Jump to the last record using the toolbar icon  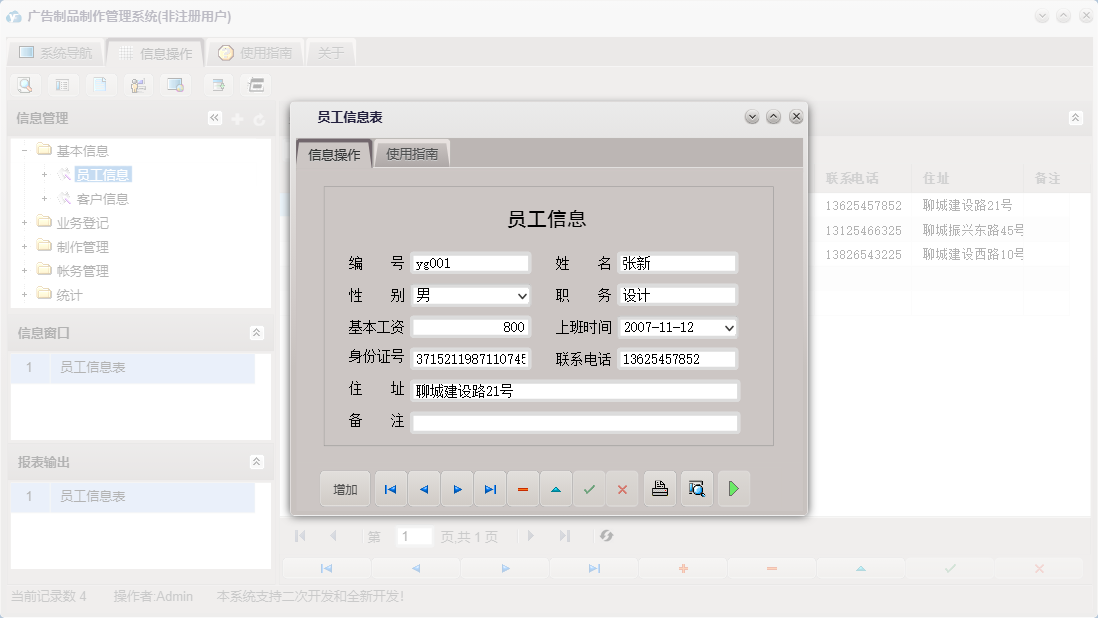pos(490,488)
